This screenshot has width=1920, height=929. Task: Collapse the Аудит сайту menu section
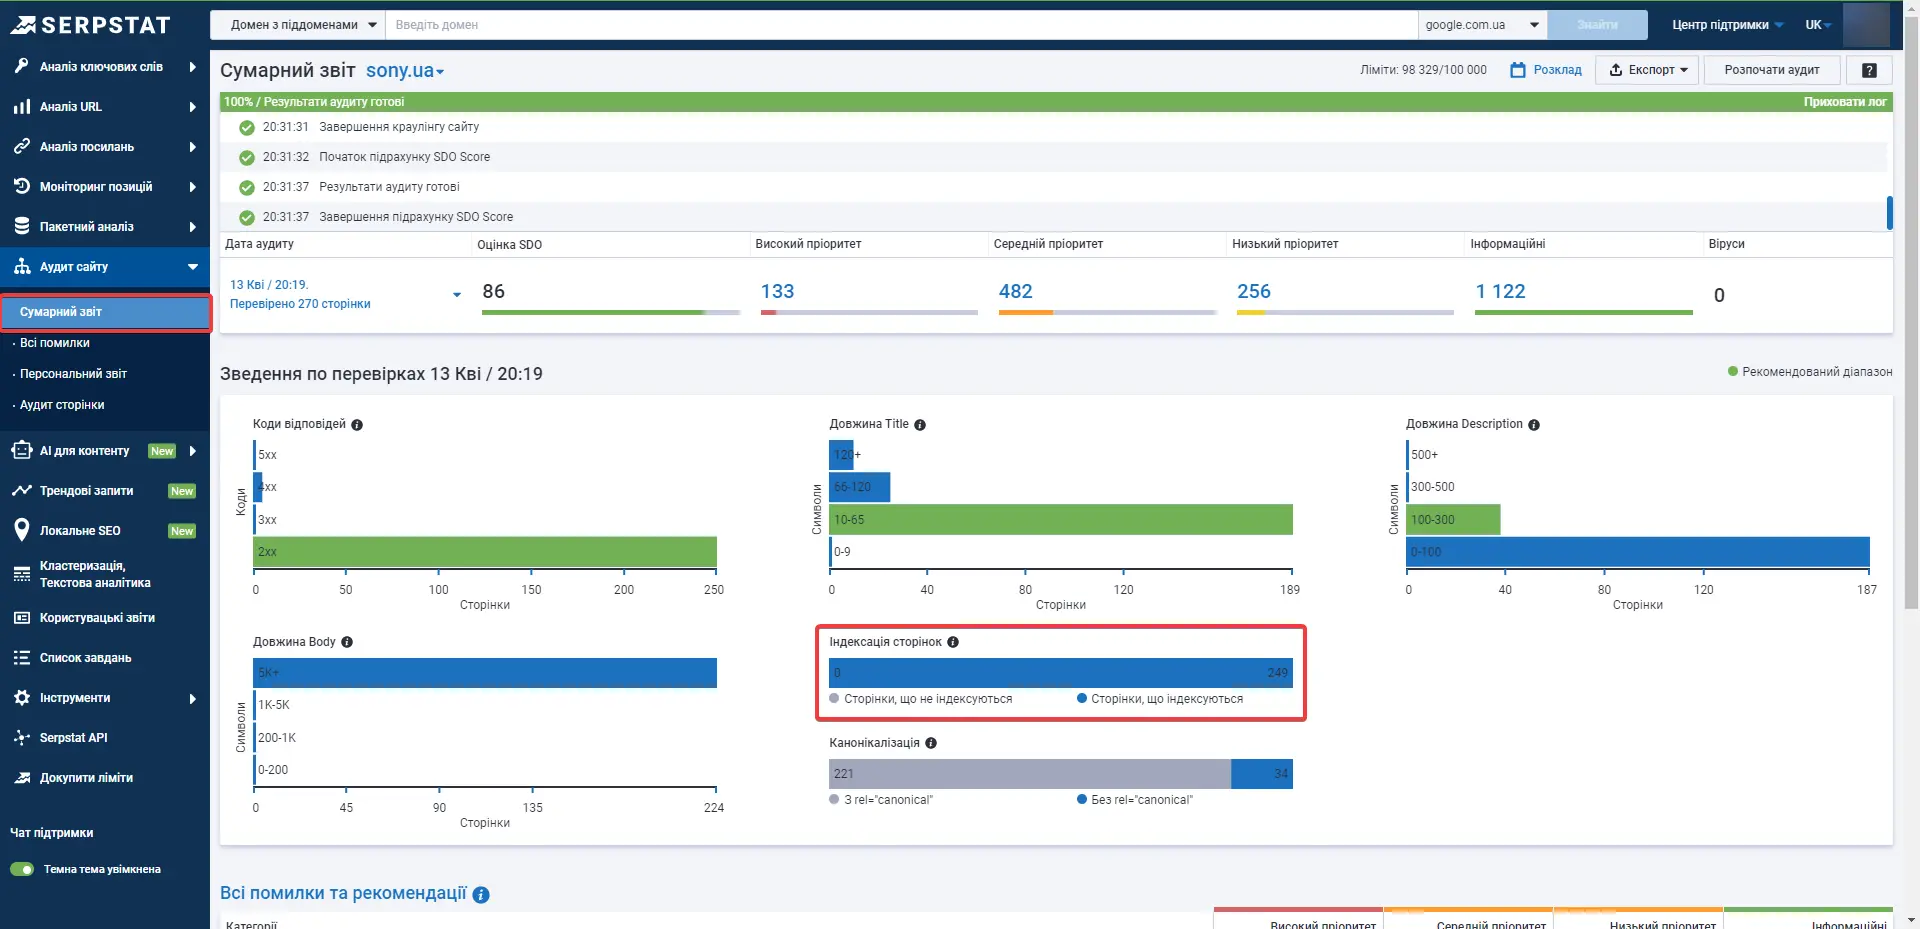pos(193,266)
